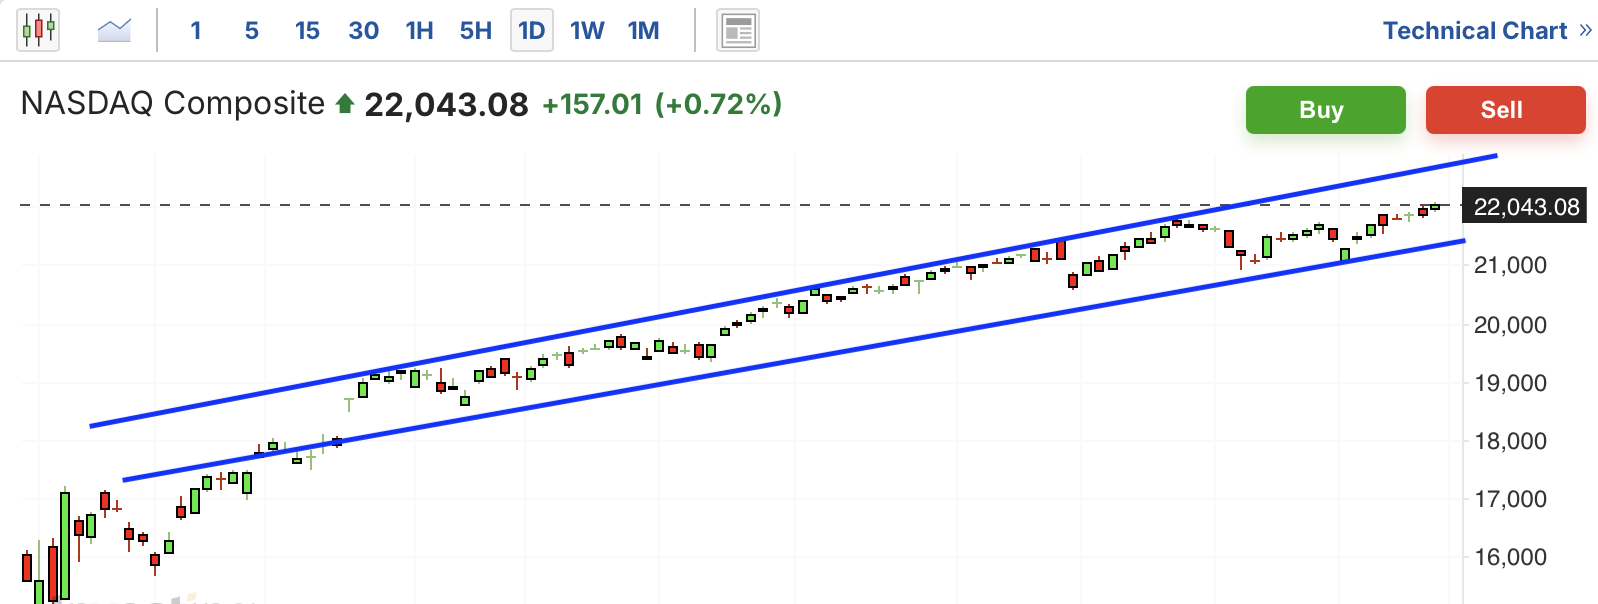Switch to the 1H timeframe

tap(420, 31)
